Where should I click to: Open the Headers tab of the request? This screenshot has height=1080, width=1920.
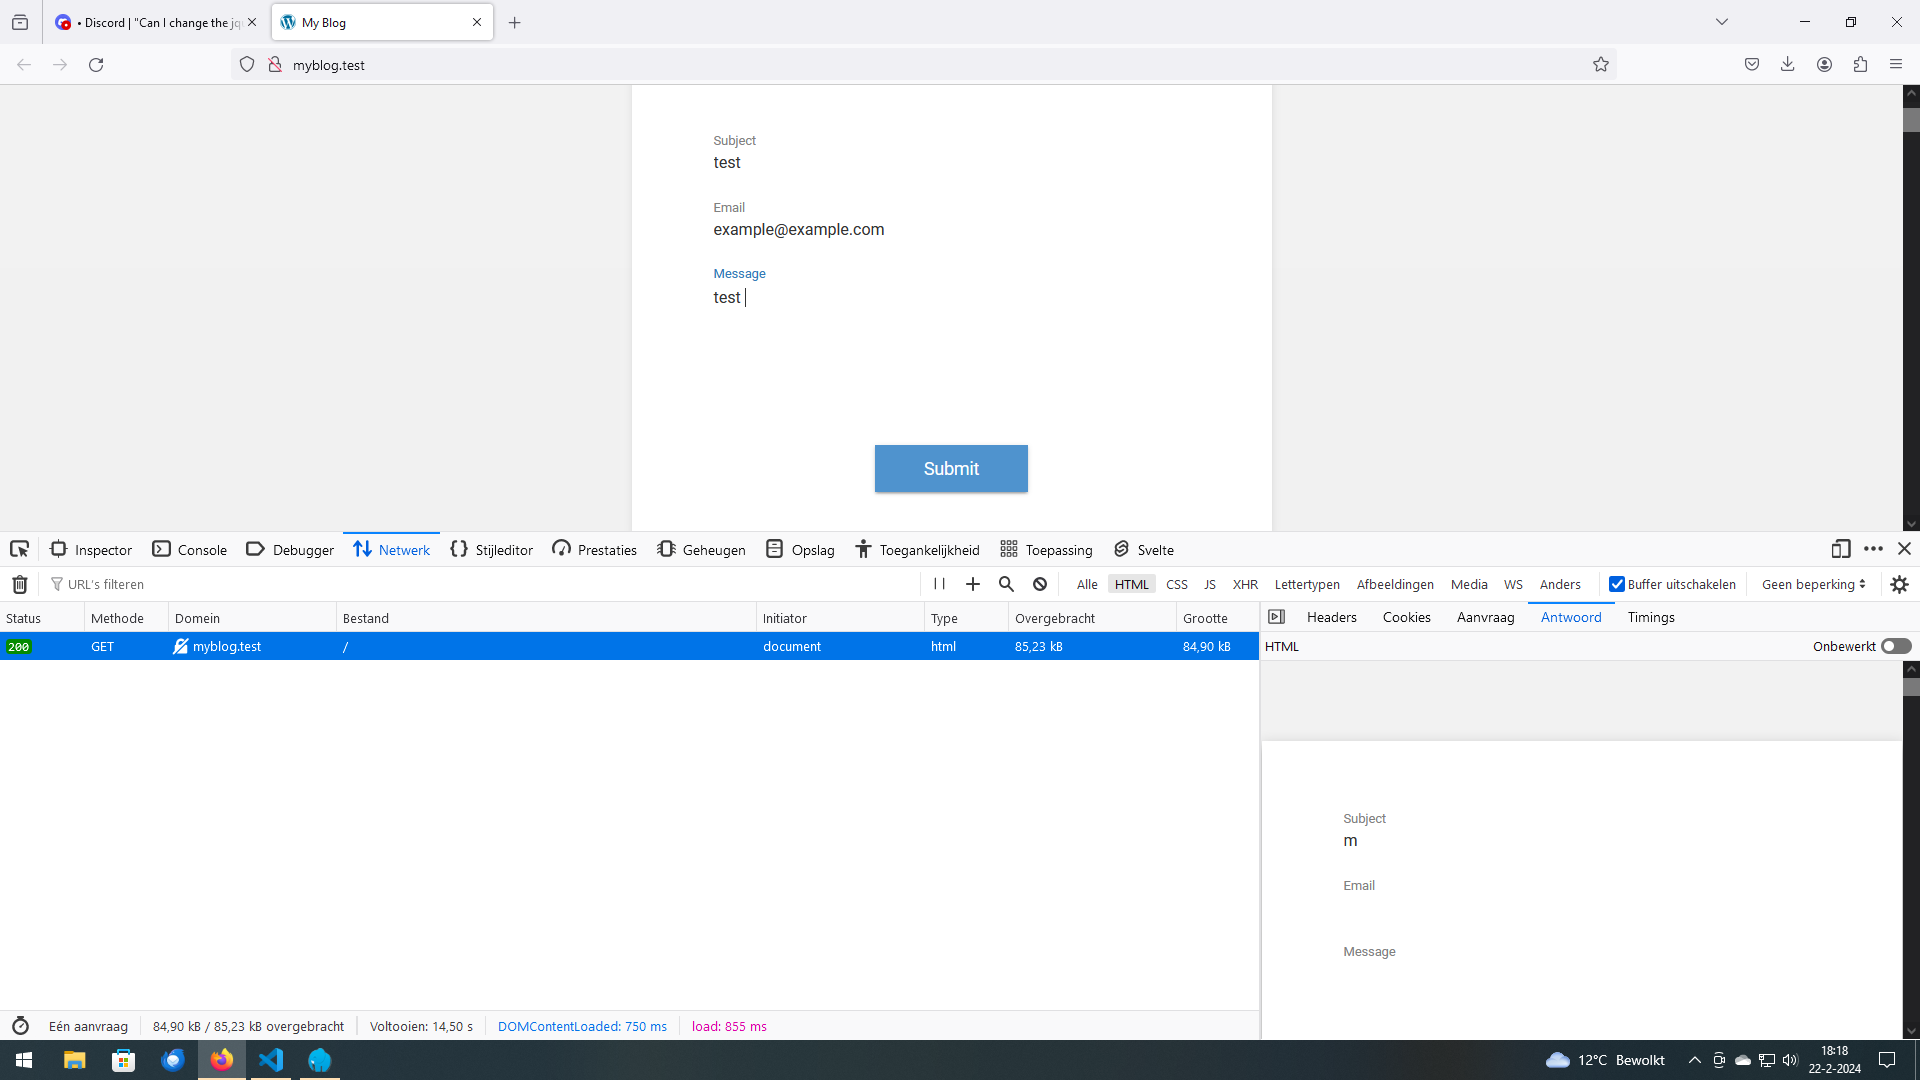(1331, 617)
